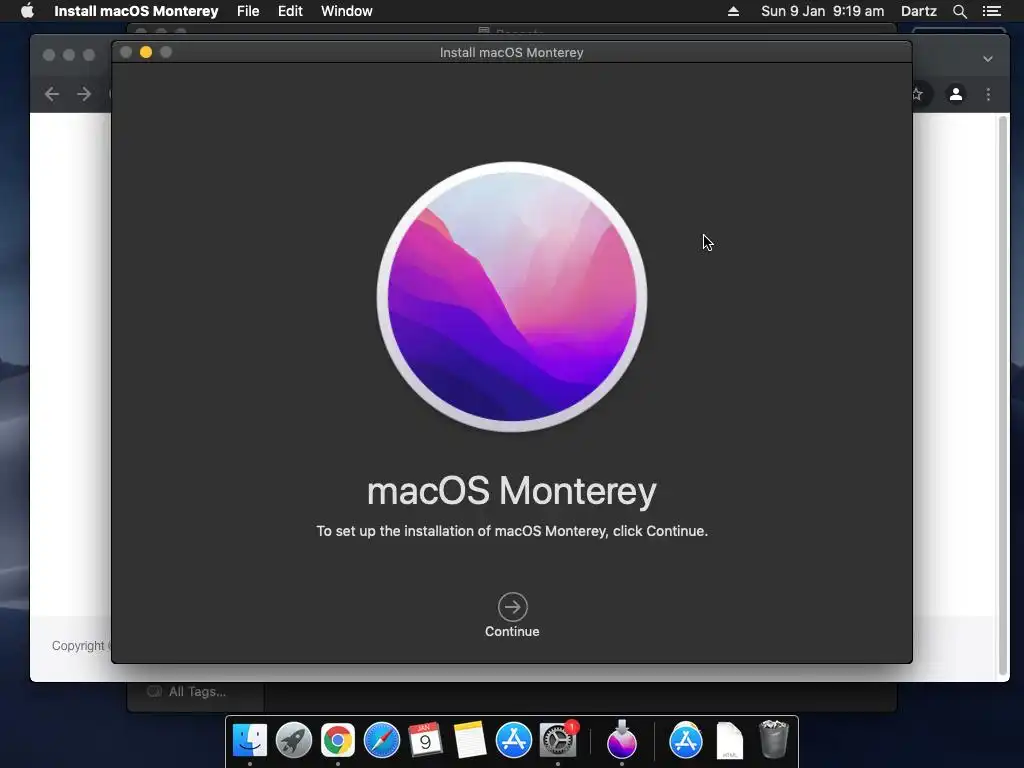Open the Window menu
The image size is (1024, 768).
click(347, 11)
